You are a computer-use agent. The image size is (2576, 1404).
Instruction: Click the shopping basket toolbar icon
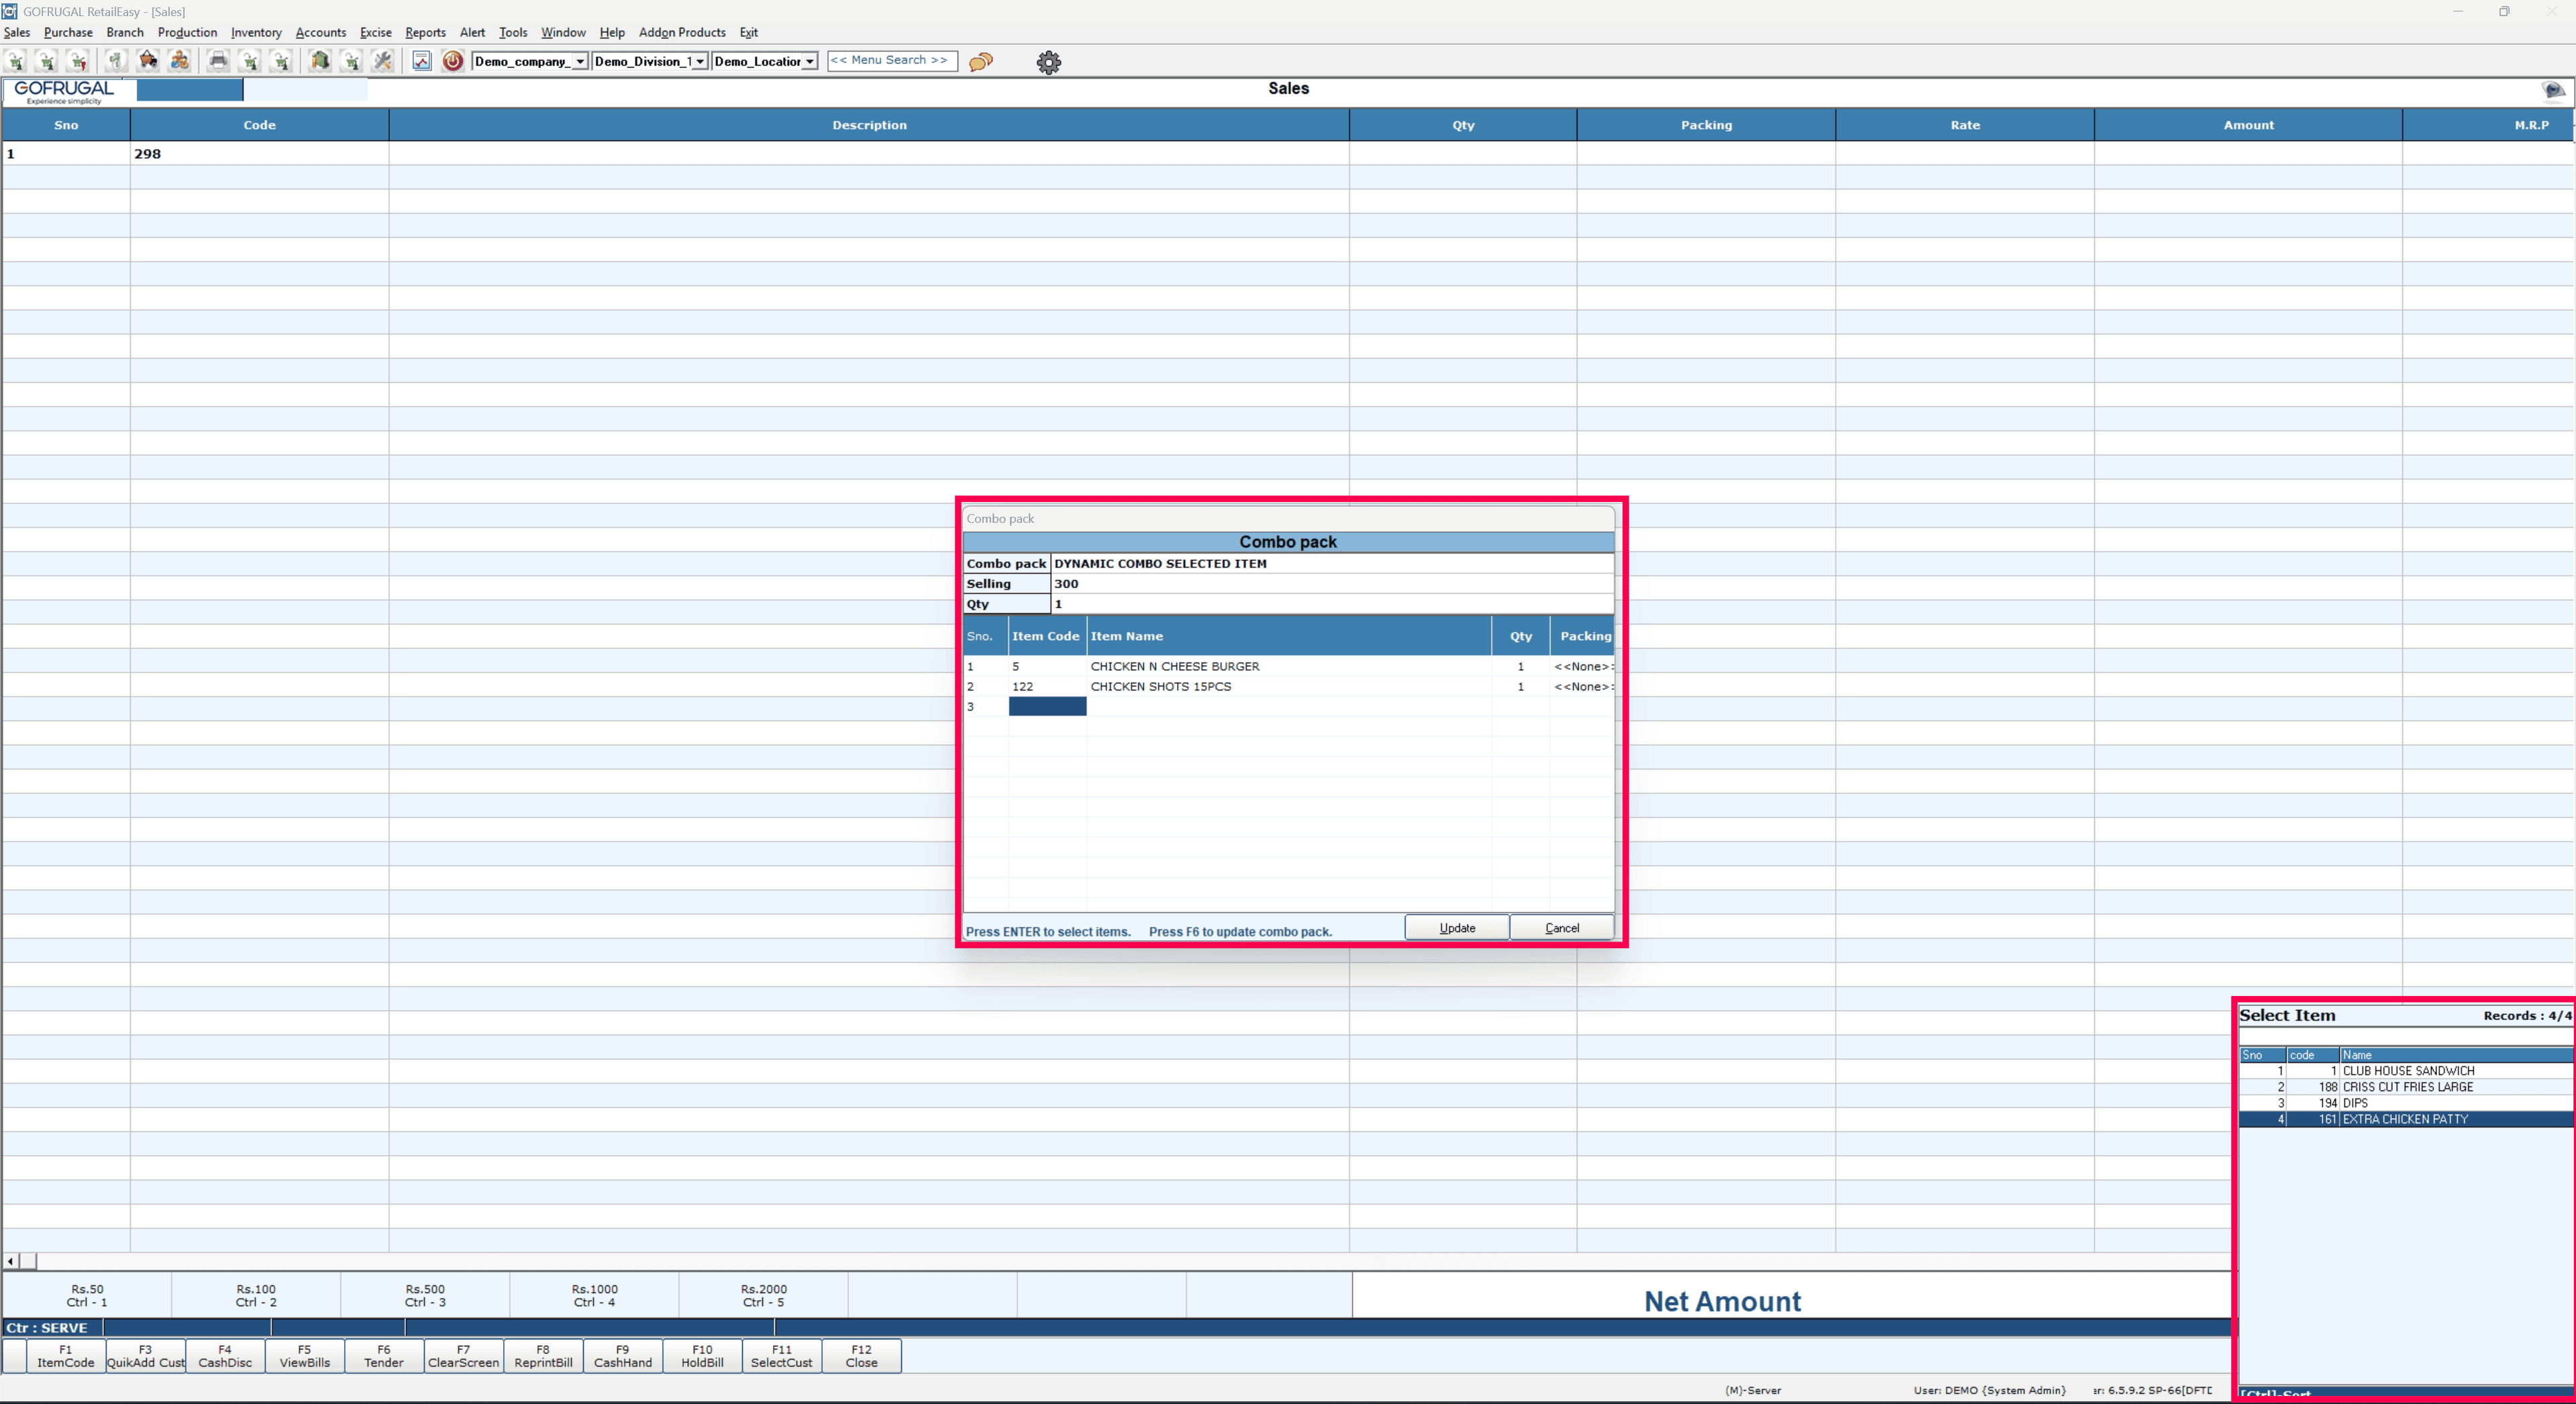[x=148, y=61]
